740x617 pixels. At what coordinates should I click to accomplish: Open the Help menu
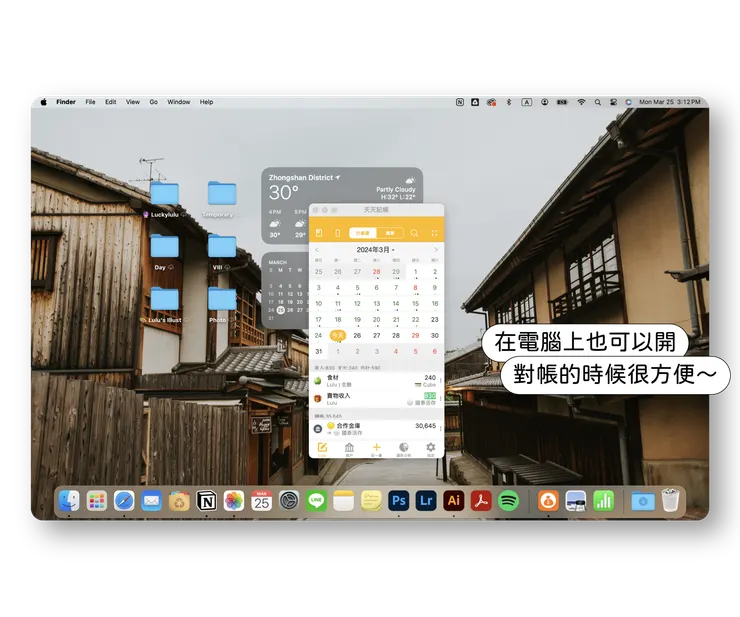206,102
